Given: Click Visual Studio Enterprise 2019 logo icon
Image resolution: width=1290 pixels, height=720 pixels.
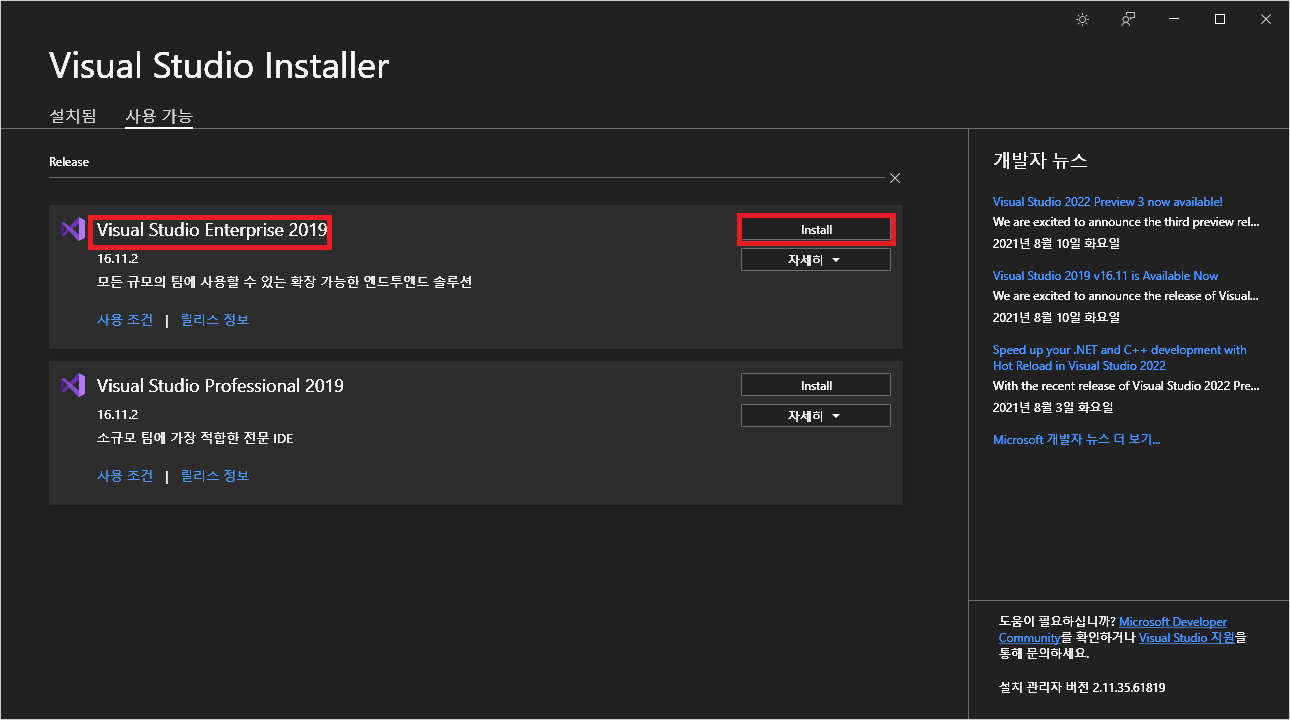Looking at the screenshot, I should tap(73, 229).
